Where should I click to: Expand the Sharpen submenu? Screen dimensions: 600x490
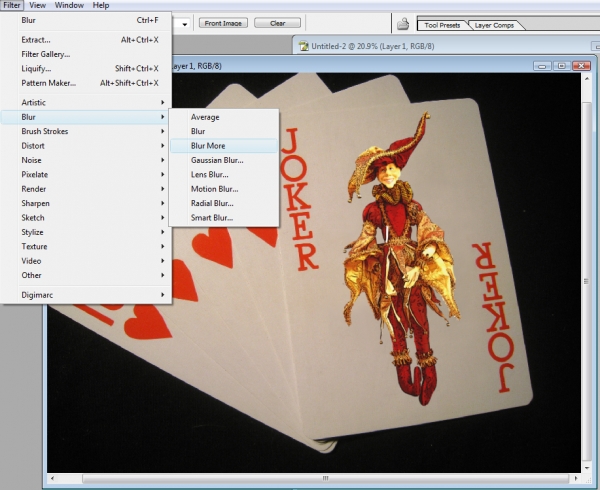[86, 203]
